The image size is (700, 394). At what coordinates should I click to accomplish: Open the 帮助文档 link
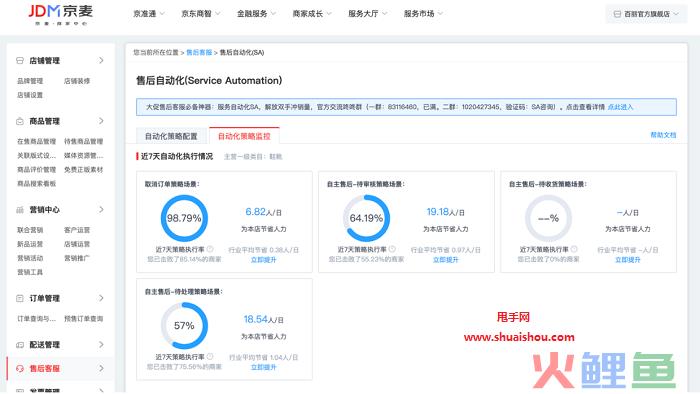coord(663,135)
